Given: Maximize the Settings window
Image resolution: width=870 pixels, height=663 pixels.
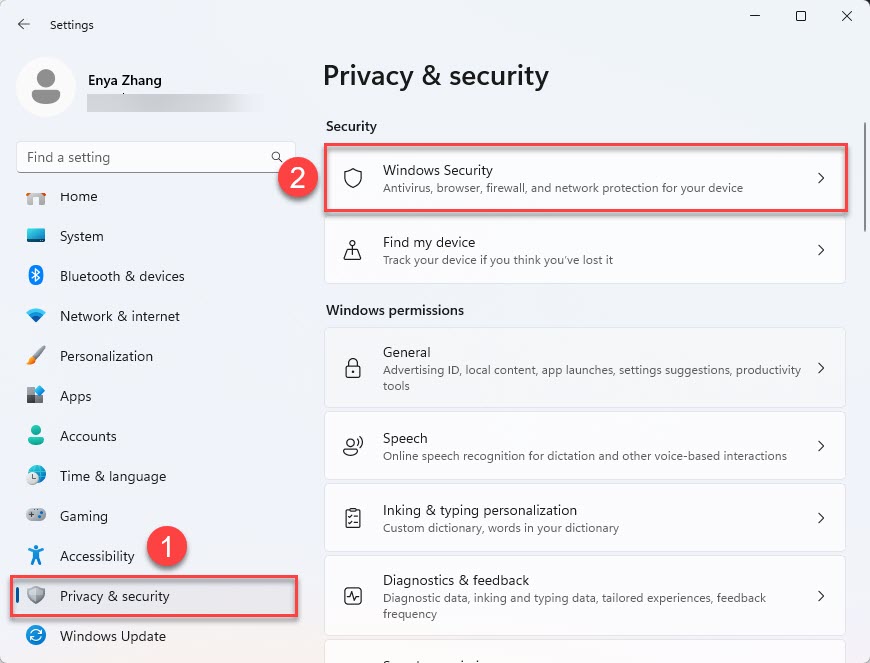Looking at the screenshot, I should click(x=801, y=16).
